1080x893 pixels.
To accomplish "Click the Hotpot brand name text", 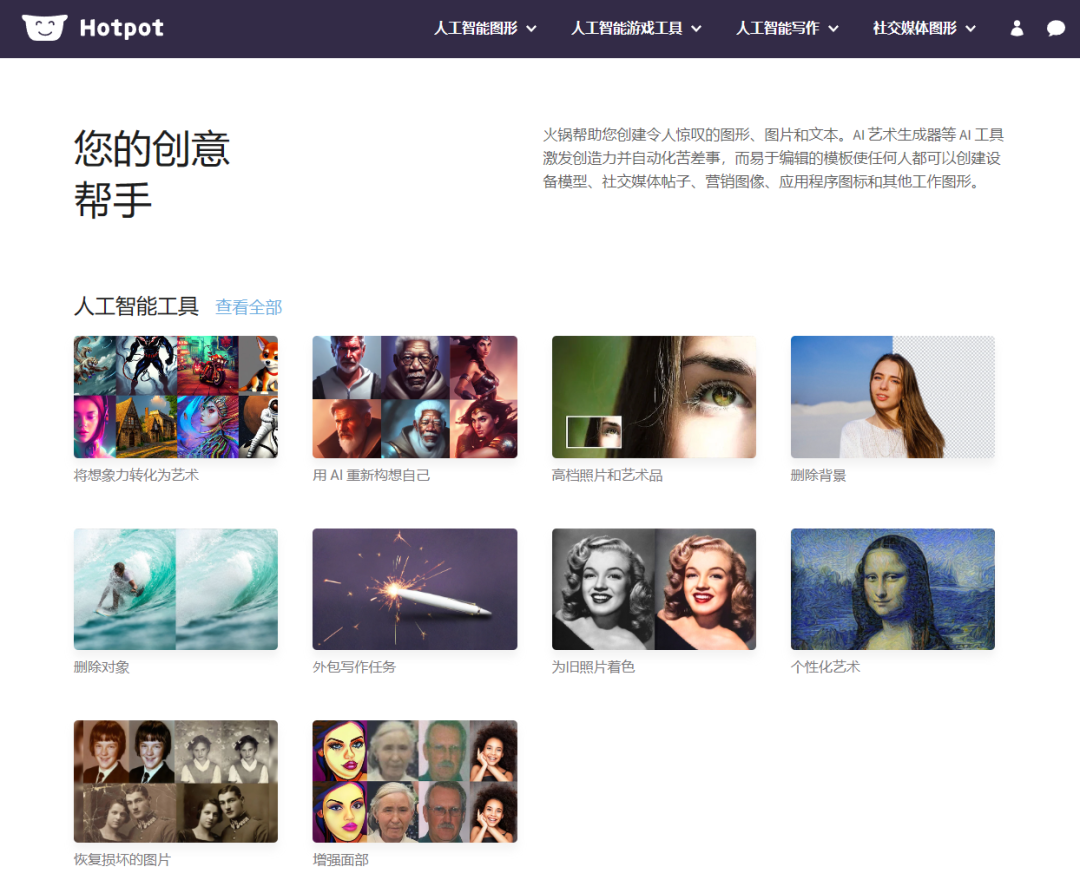I will 122,29.
